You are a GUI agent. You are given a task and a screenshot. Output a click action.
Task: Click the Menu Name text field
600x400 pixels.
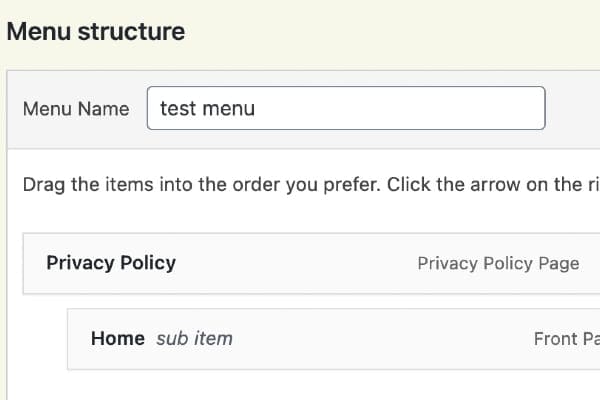tap(345, 108)
